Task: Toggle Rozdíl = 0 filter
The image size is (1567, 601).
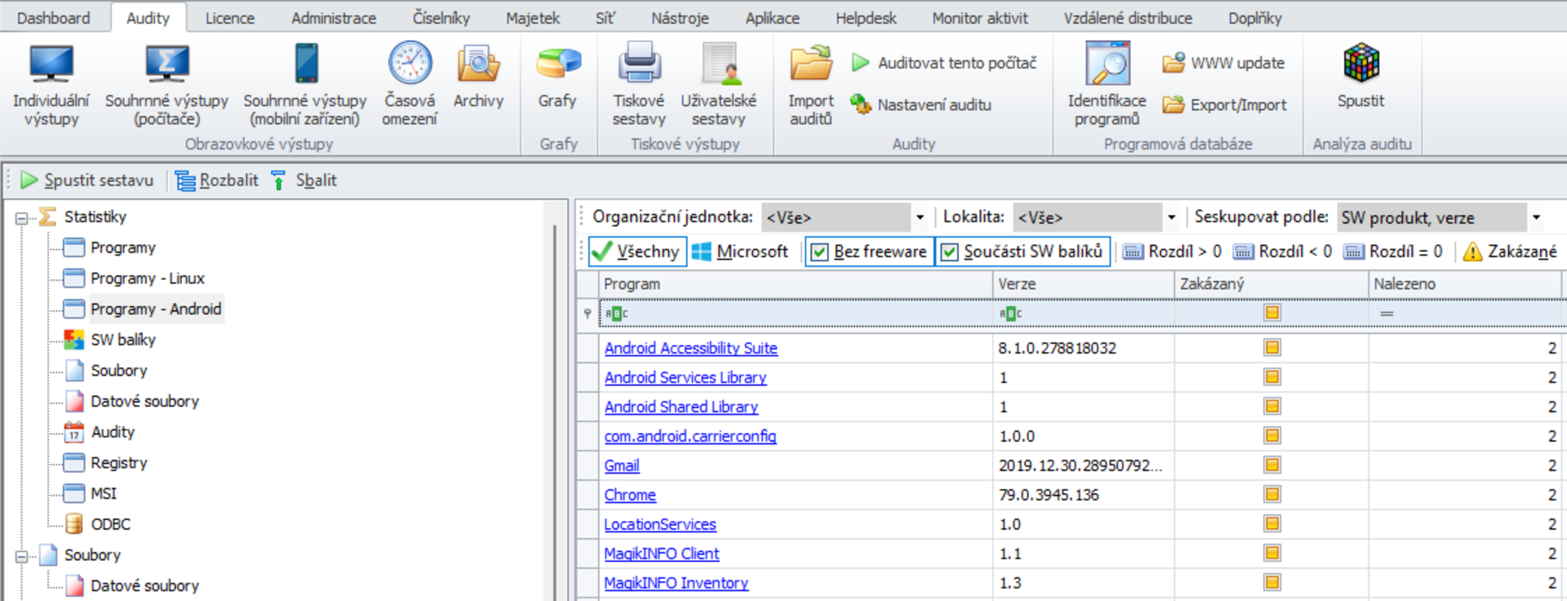Action: point(1393,252)
